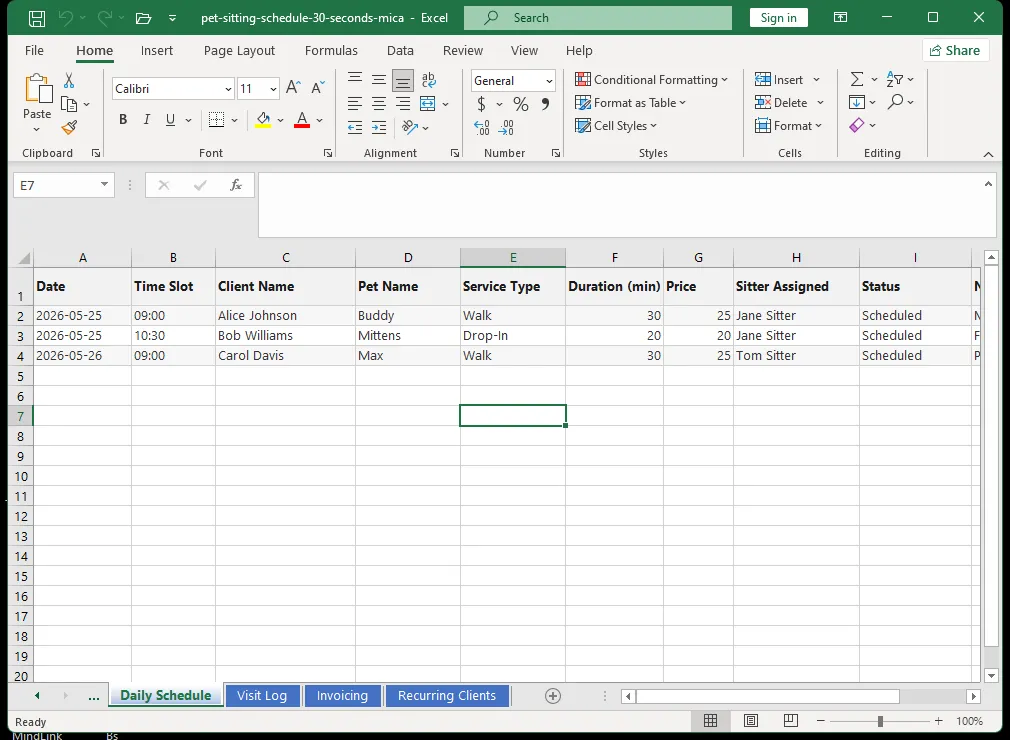Open the General number format dropdown
Viewport: 1010px width, 740px height.
[549, 81]
